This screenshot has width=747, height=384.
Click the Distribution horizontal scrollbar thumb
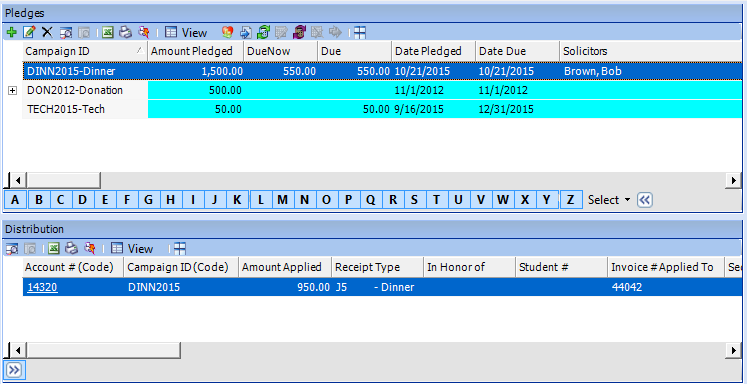point(103,351)
